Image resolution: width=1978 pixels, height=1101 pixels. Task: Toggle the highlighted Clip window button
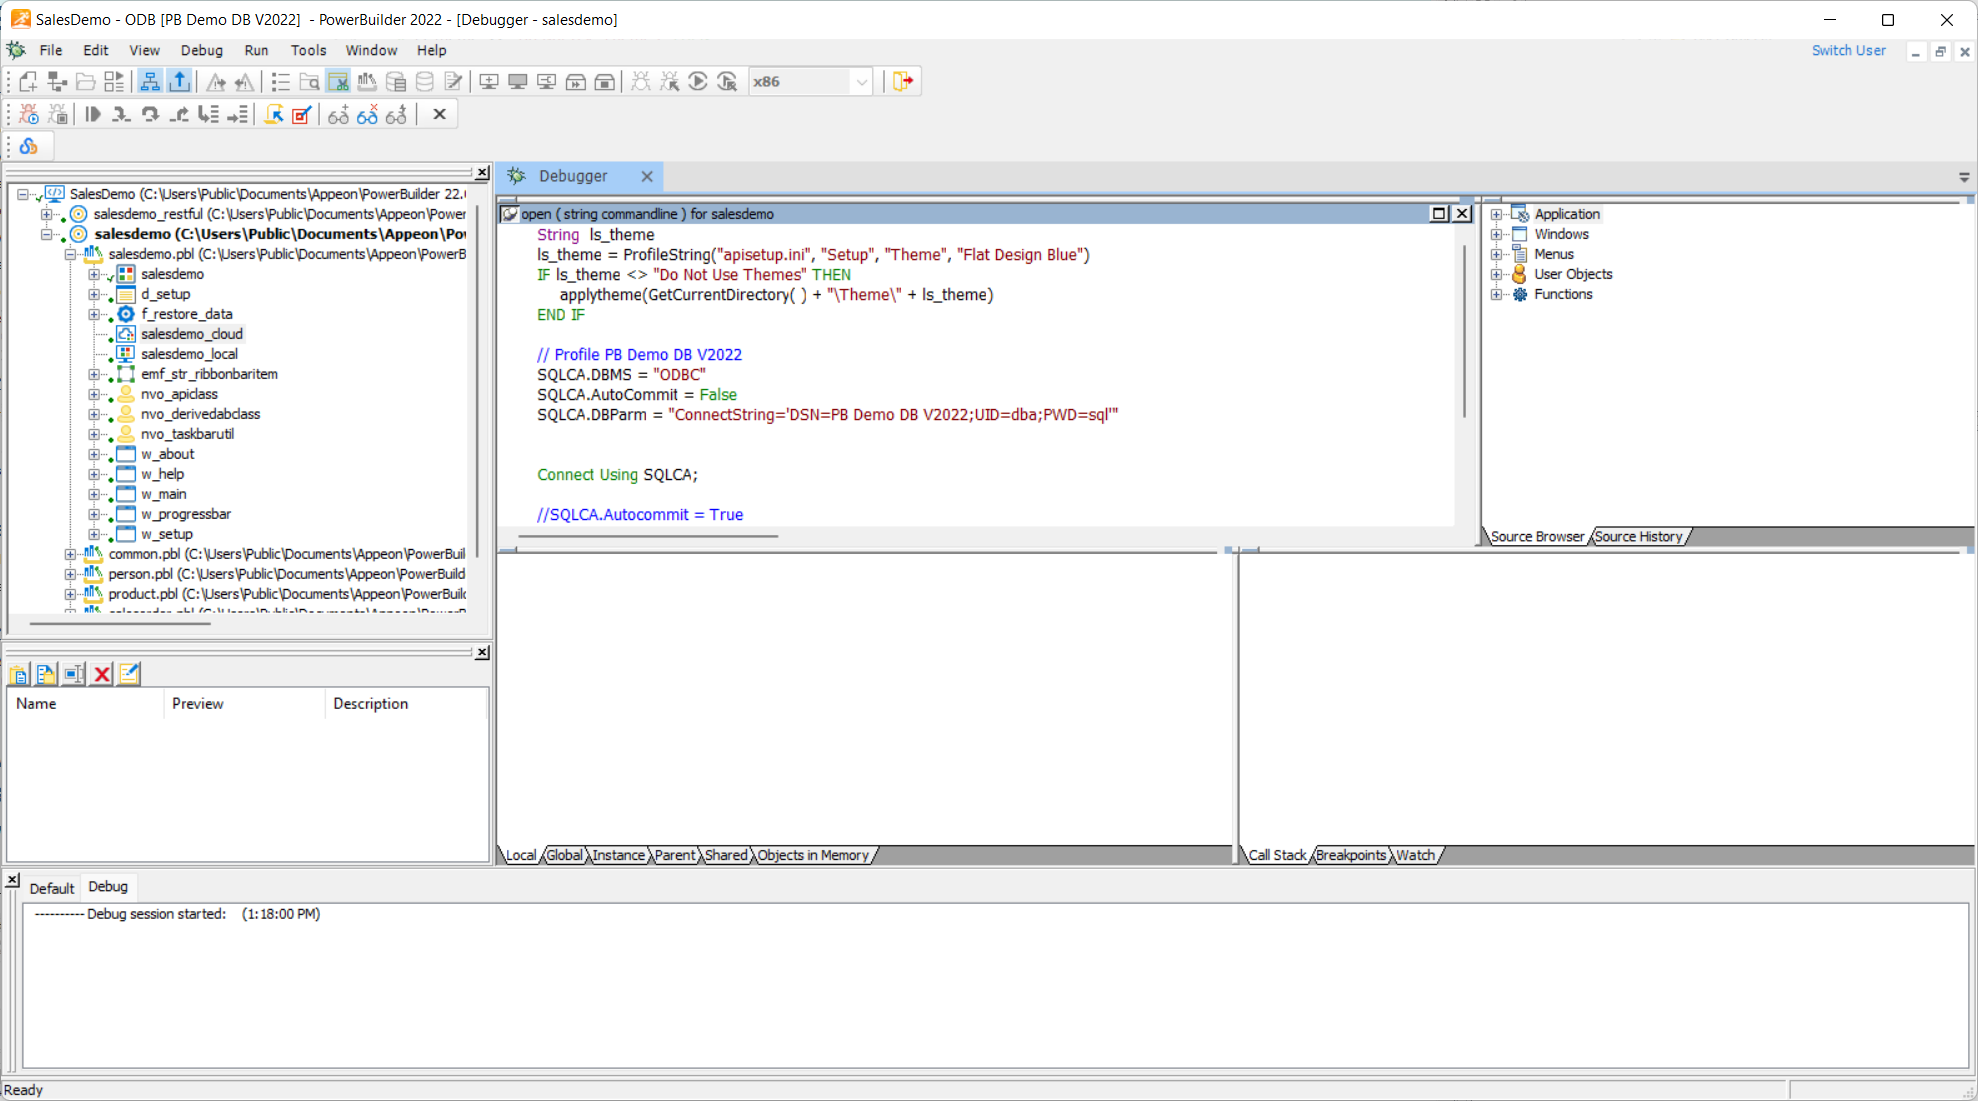tap(338, 82)
